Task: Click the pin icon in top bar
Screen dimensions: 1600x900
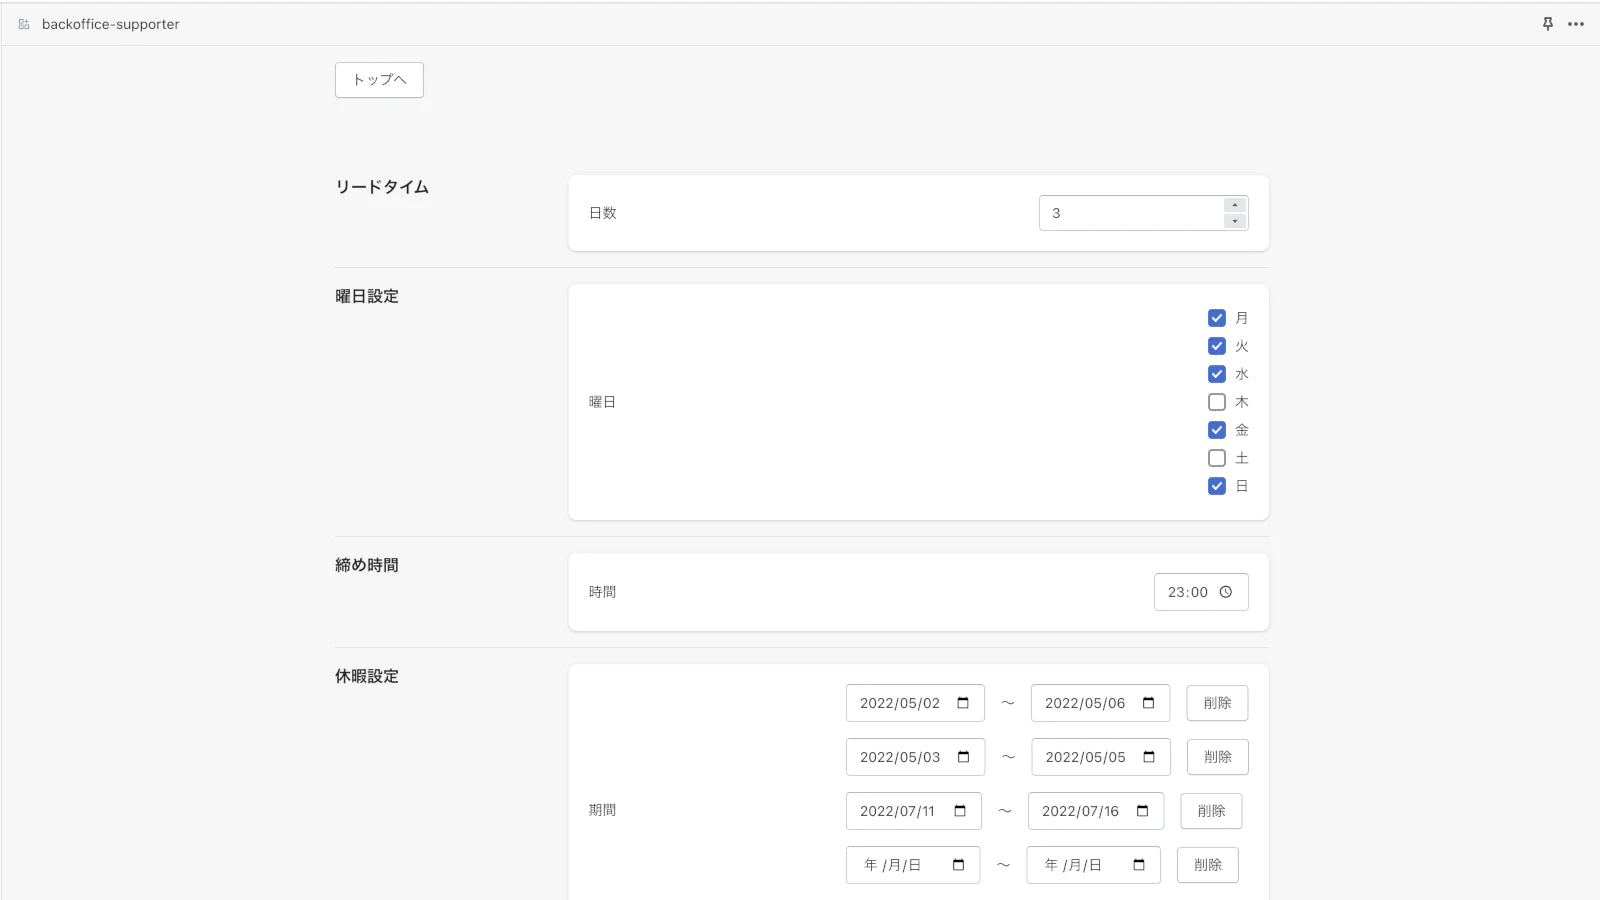Action: [x=1547, y=24]
